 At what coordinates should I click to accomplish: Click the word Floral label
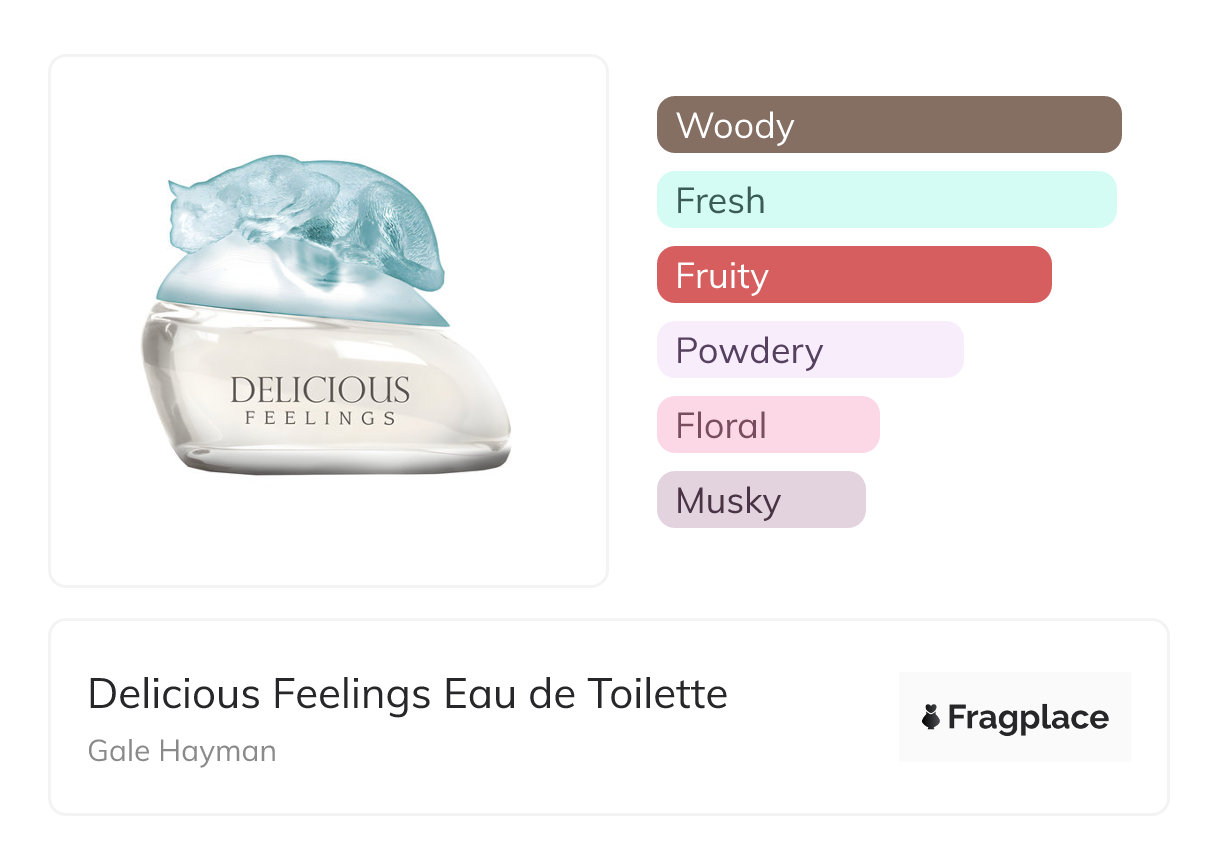pos(721,426)
